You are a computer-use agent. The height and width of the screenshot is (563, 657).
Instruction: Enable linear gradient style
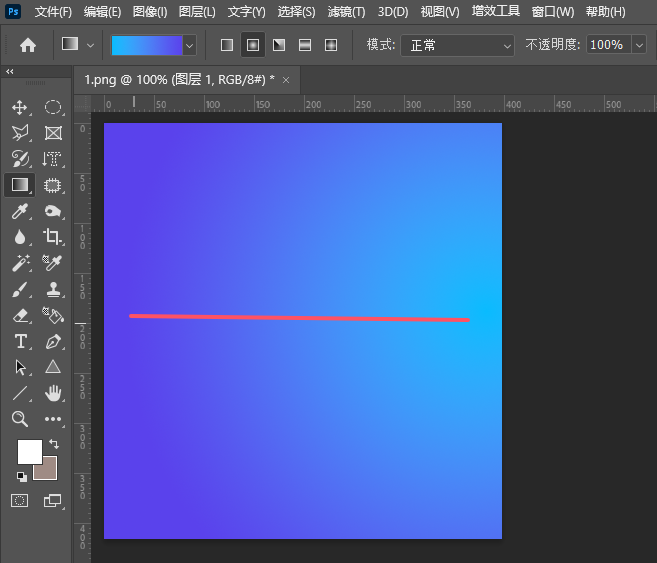tap(227, 45)
